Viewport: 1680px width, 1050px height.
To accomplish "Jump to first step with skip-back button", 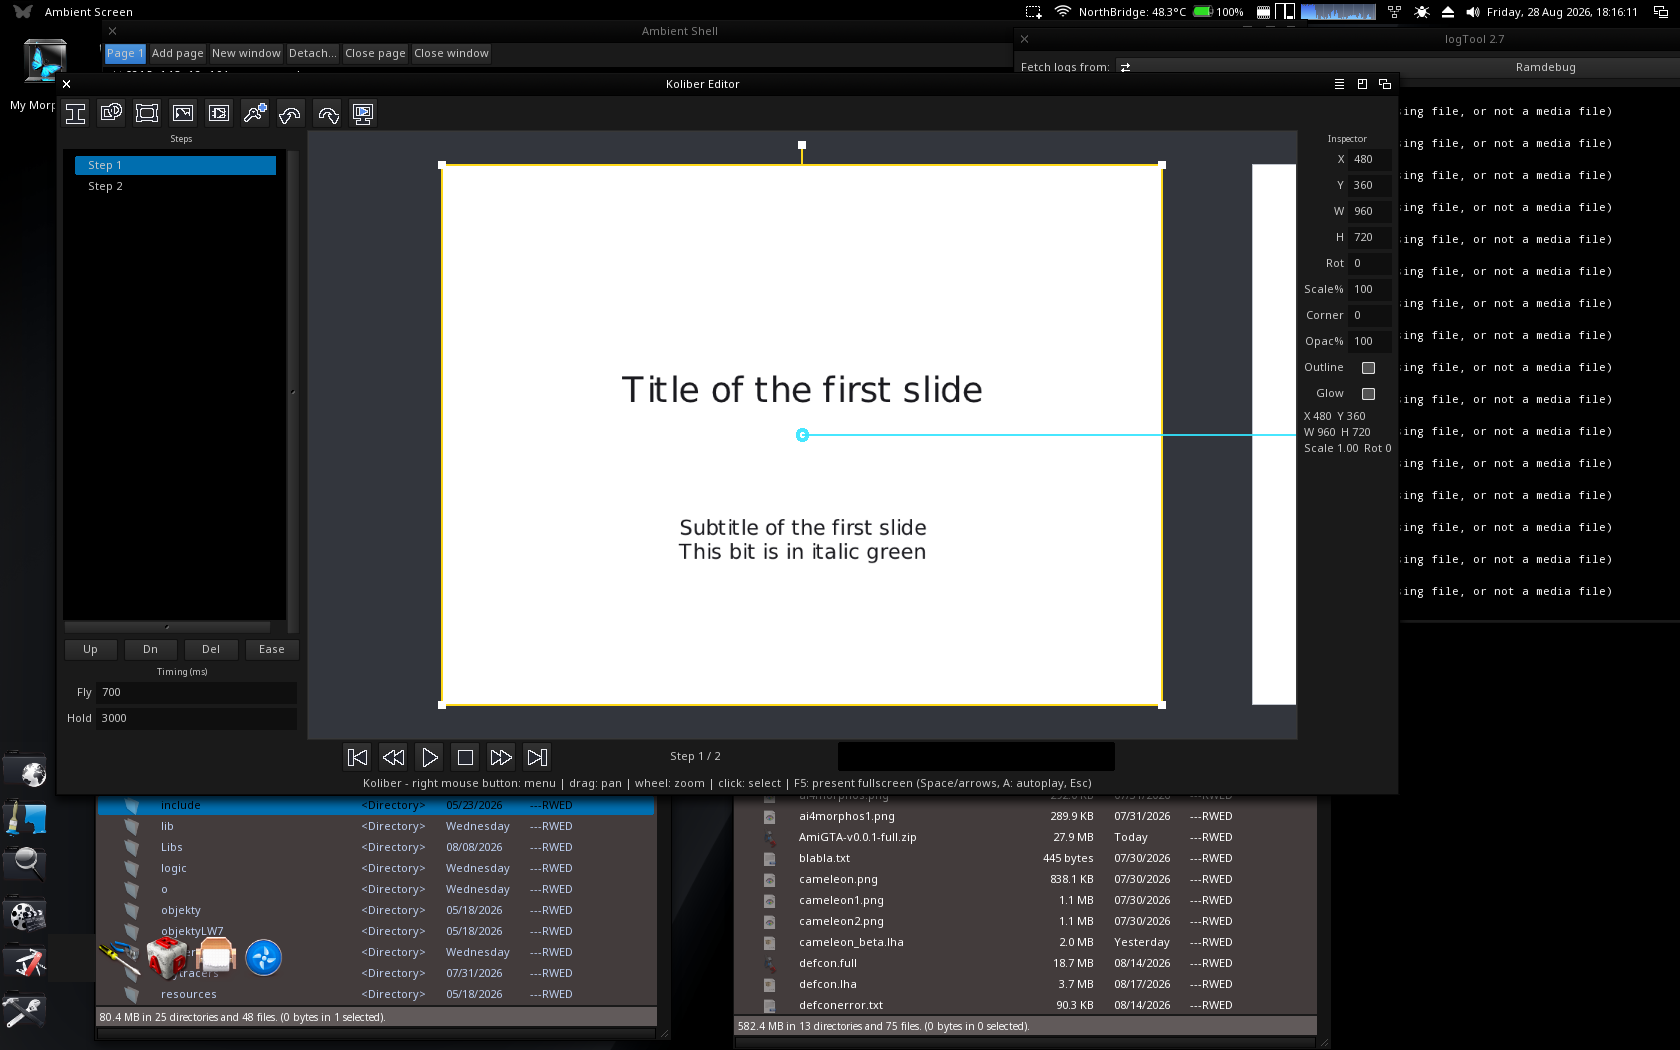I will (x=357, y=757).
